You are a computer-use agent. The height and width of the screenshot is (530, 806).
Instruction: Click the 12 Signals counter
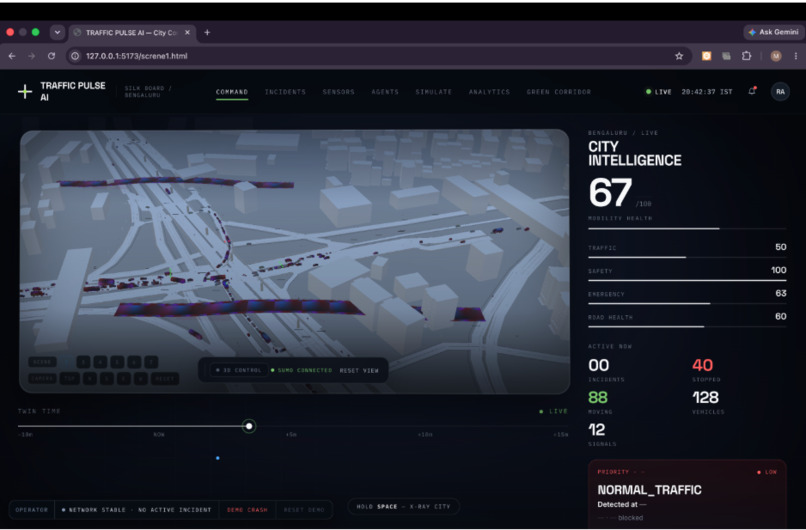602,434
